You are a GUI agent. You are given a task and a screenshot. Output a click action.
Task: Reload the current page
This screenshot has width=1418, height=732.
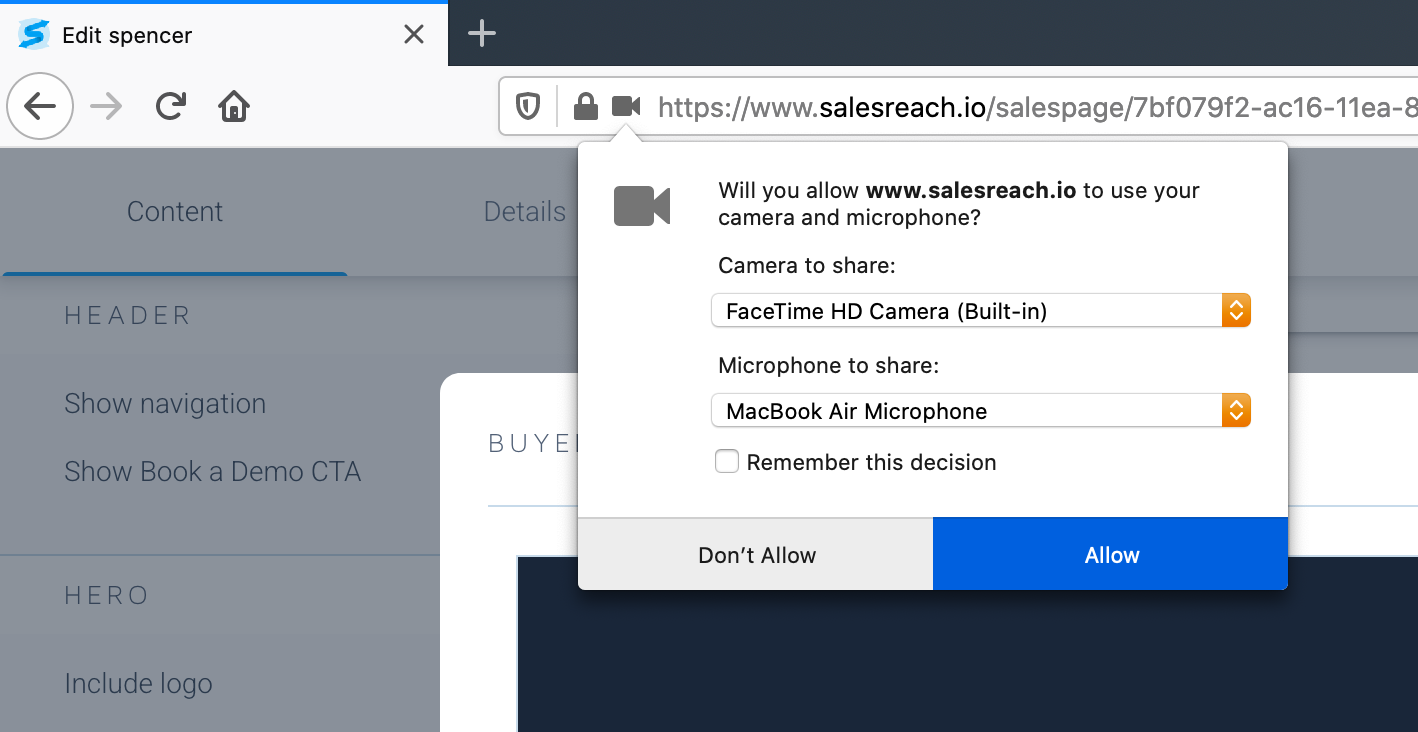[170, 105]
